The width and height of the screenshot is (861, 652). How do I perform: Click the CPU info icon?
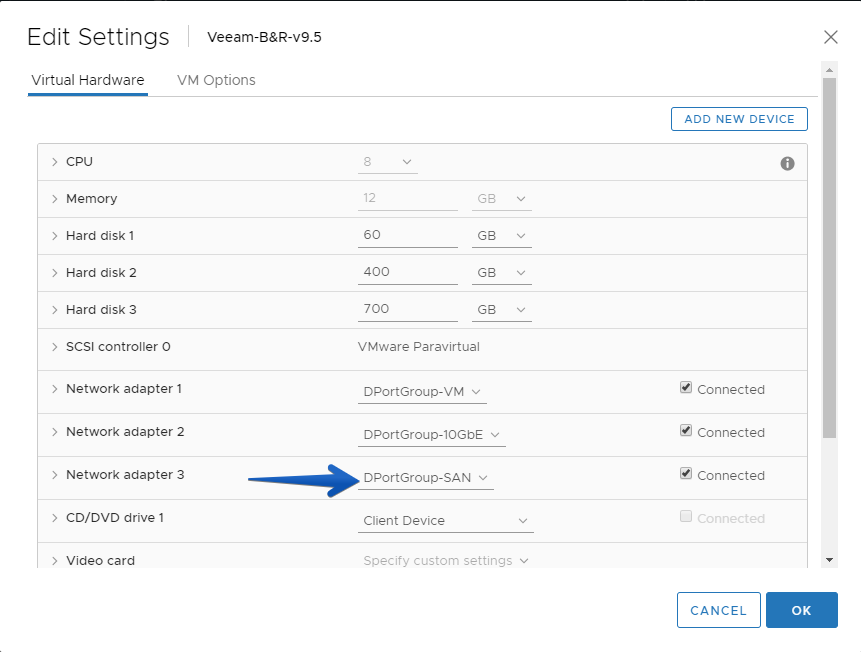(x=787, y=163)
